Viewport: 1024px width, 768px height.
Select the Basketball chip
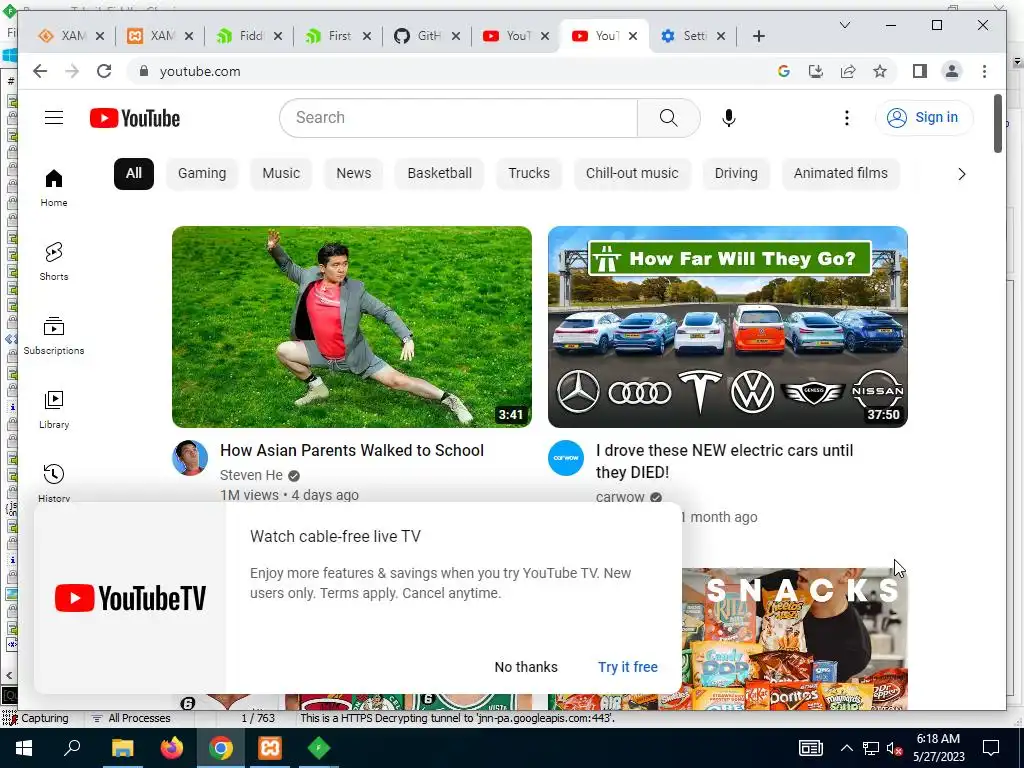point(440,173)
